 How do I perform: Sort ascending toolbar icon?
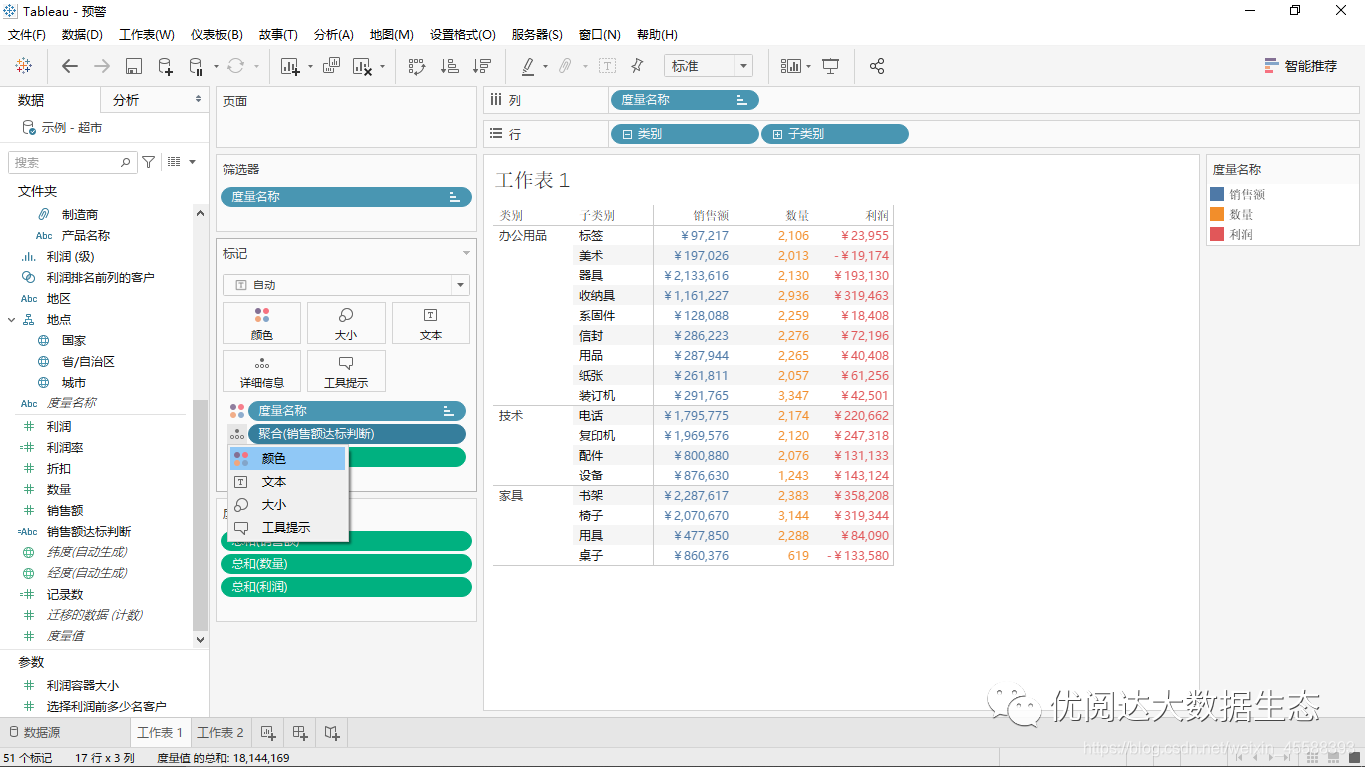pyautogui.click(x=450, y=66)
